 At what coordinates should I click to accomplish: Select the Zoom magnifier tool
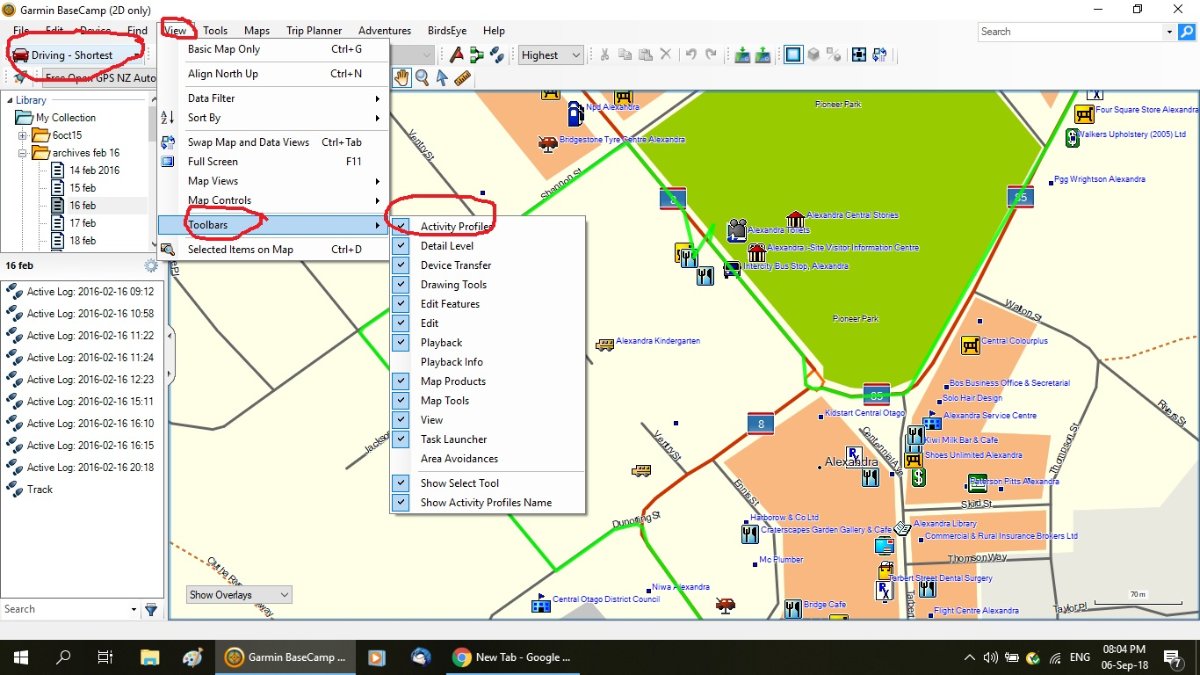(x=422, y=78)
